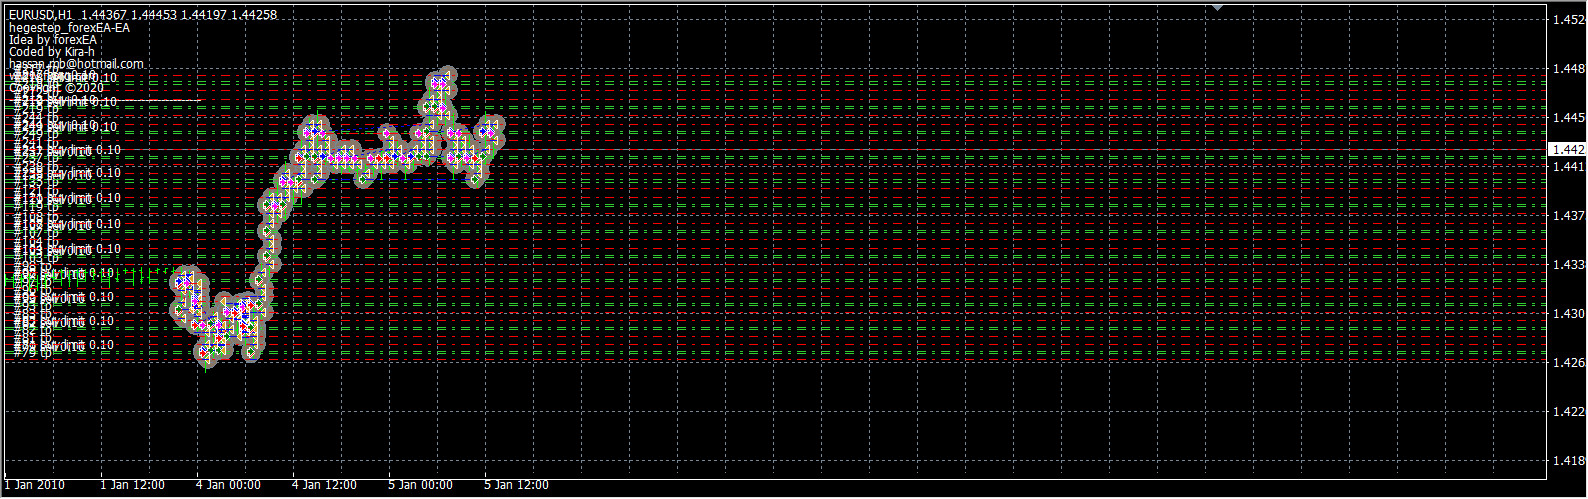
Task: Select the '5 Jan 12:00' time label
Action: (517, 485)
